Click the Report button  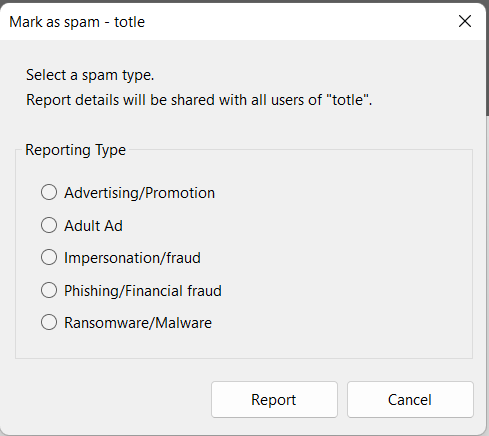point(274,399)
